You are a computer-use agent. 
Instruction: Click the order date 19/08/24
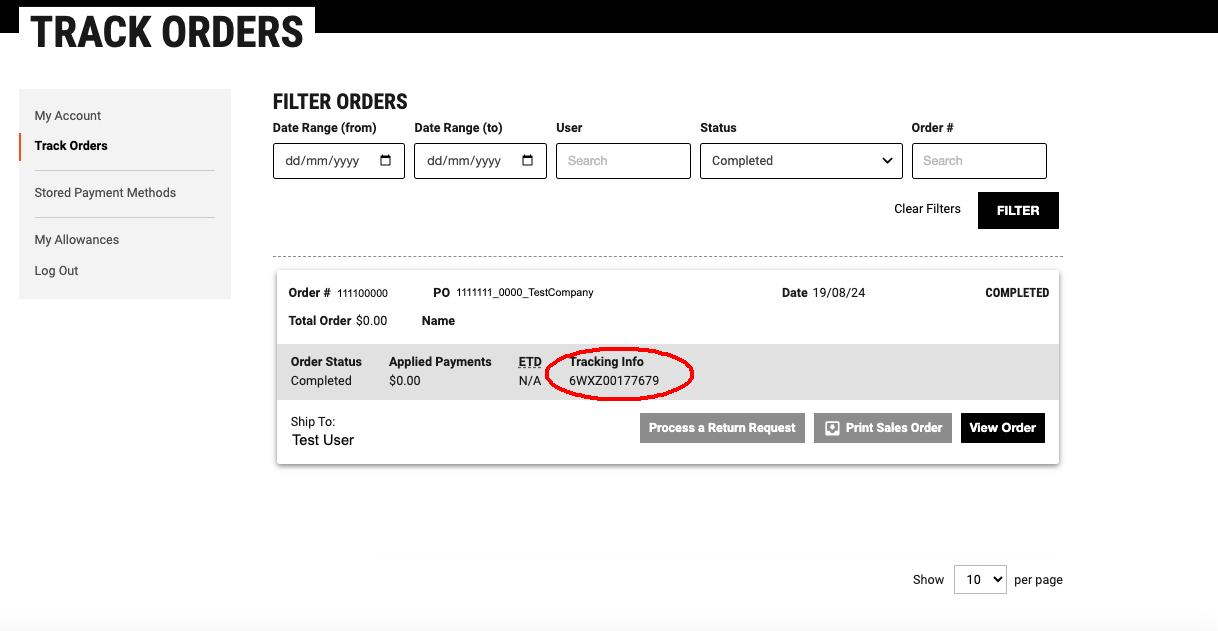(839, 293)
